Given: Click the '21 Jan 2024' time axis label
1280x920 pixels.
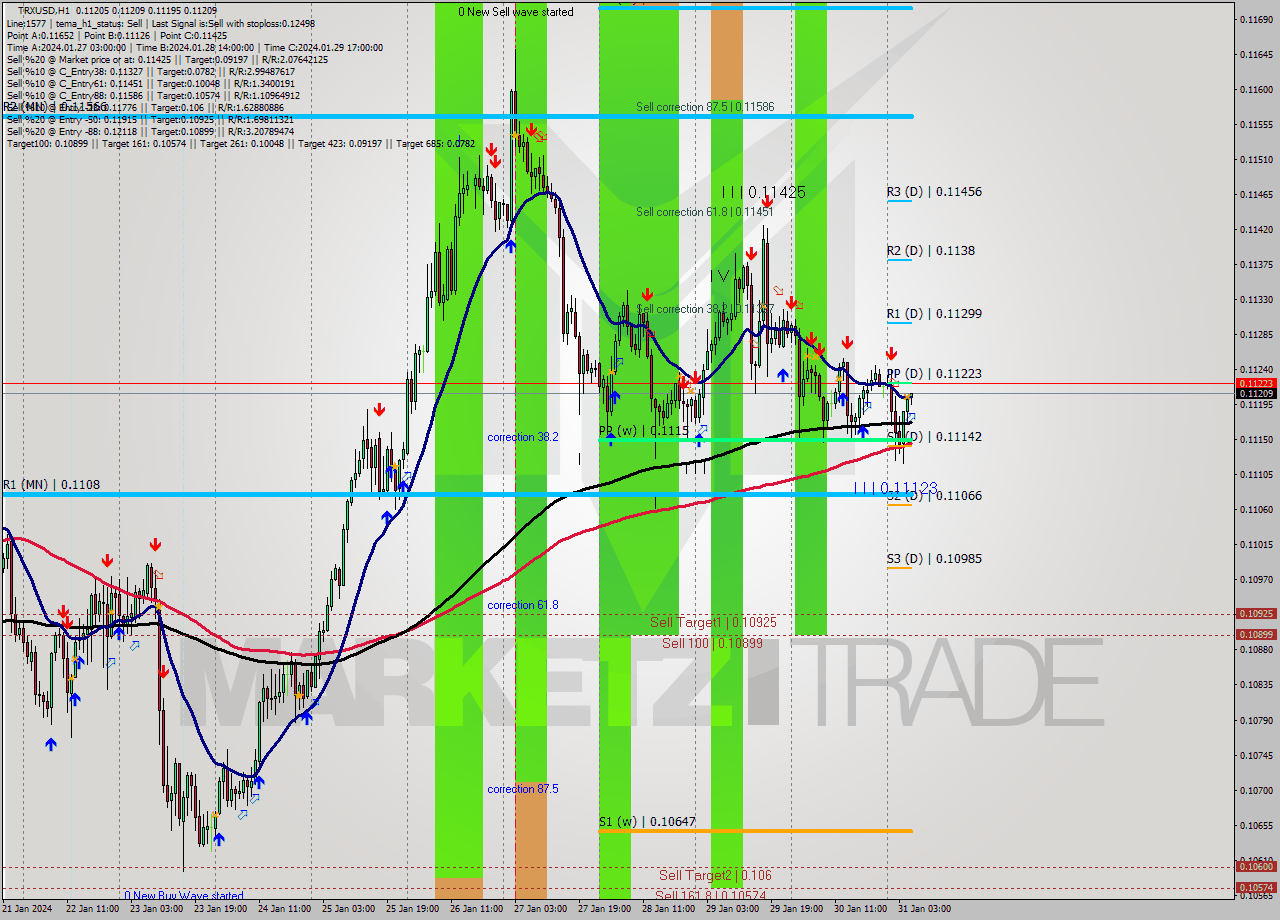Looking at the screenshot, I should (x=28, y=910).
